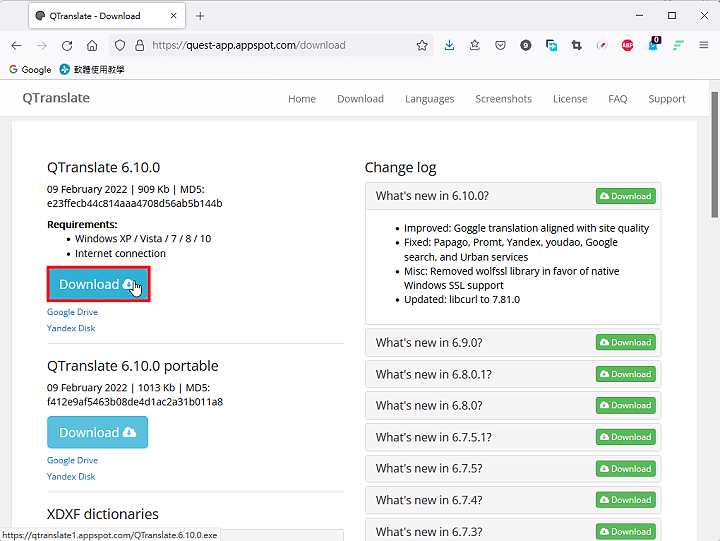Open the gray circular extension icon
The width and height of the screenshot is (720, 541).
tap(526, 45)
